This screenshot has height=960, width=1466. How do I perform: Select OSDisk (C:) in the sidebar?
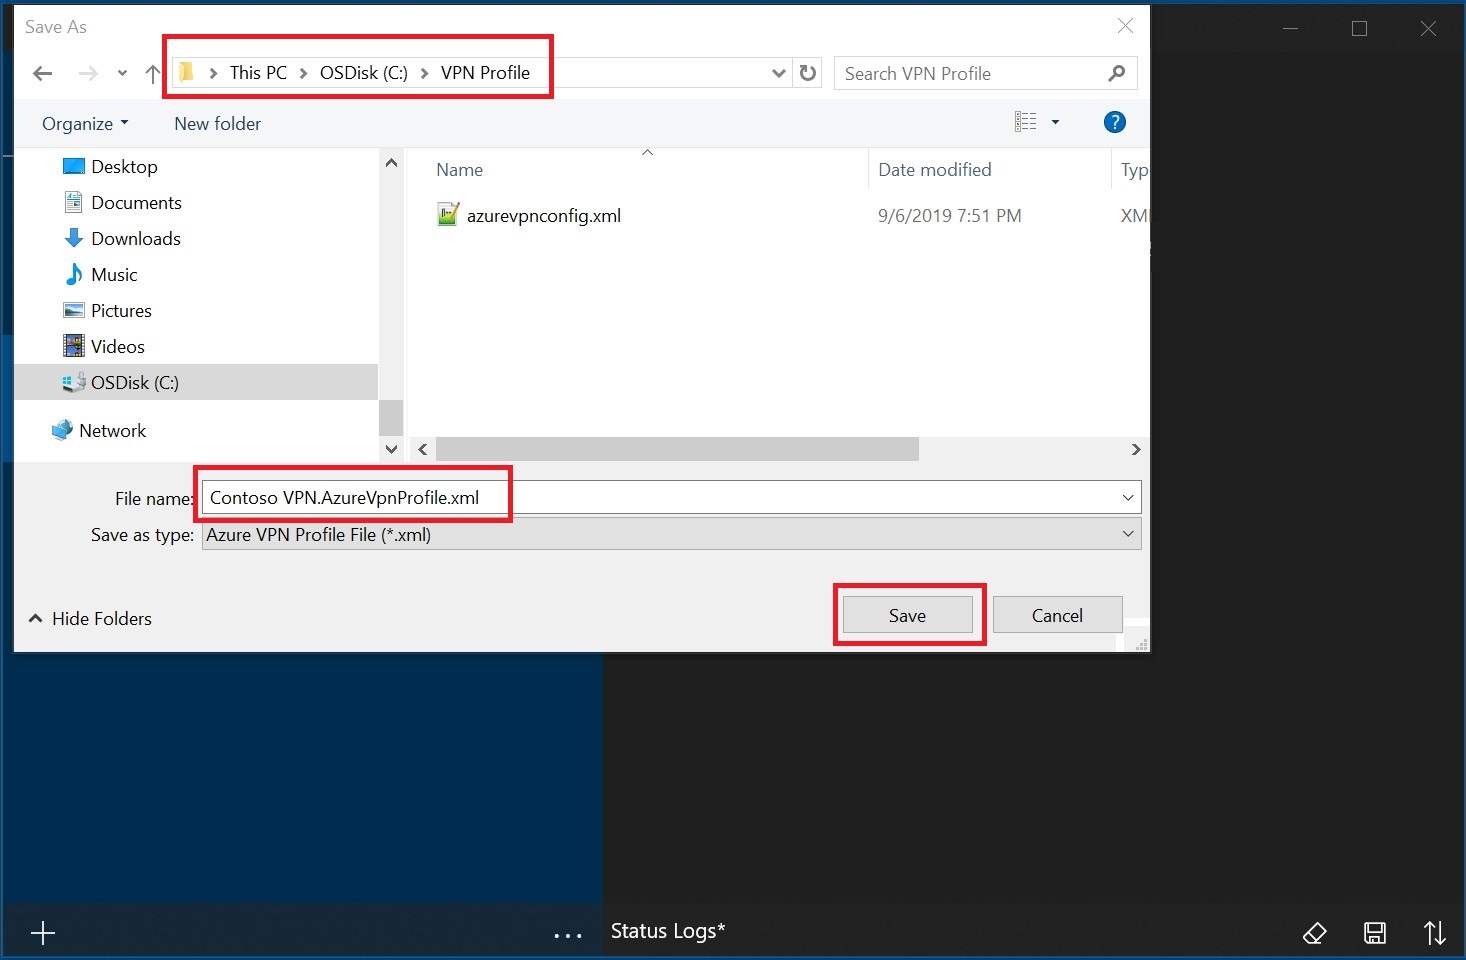coord(135,382)
